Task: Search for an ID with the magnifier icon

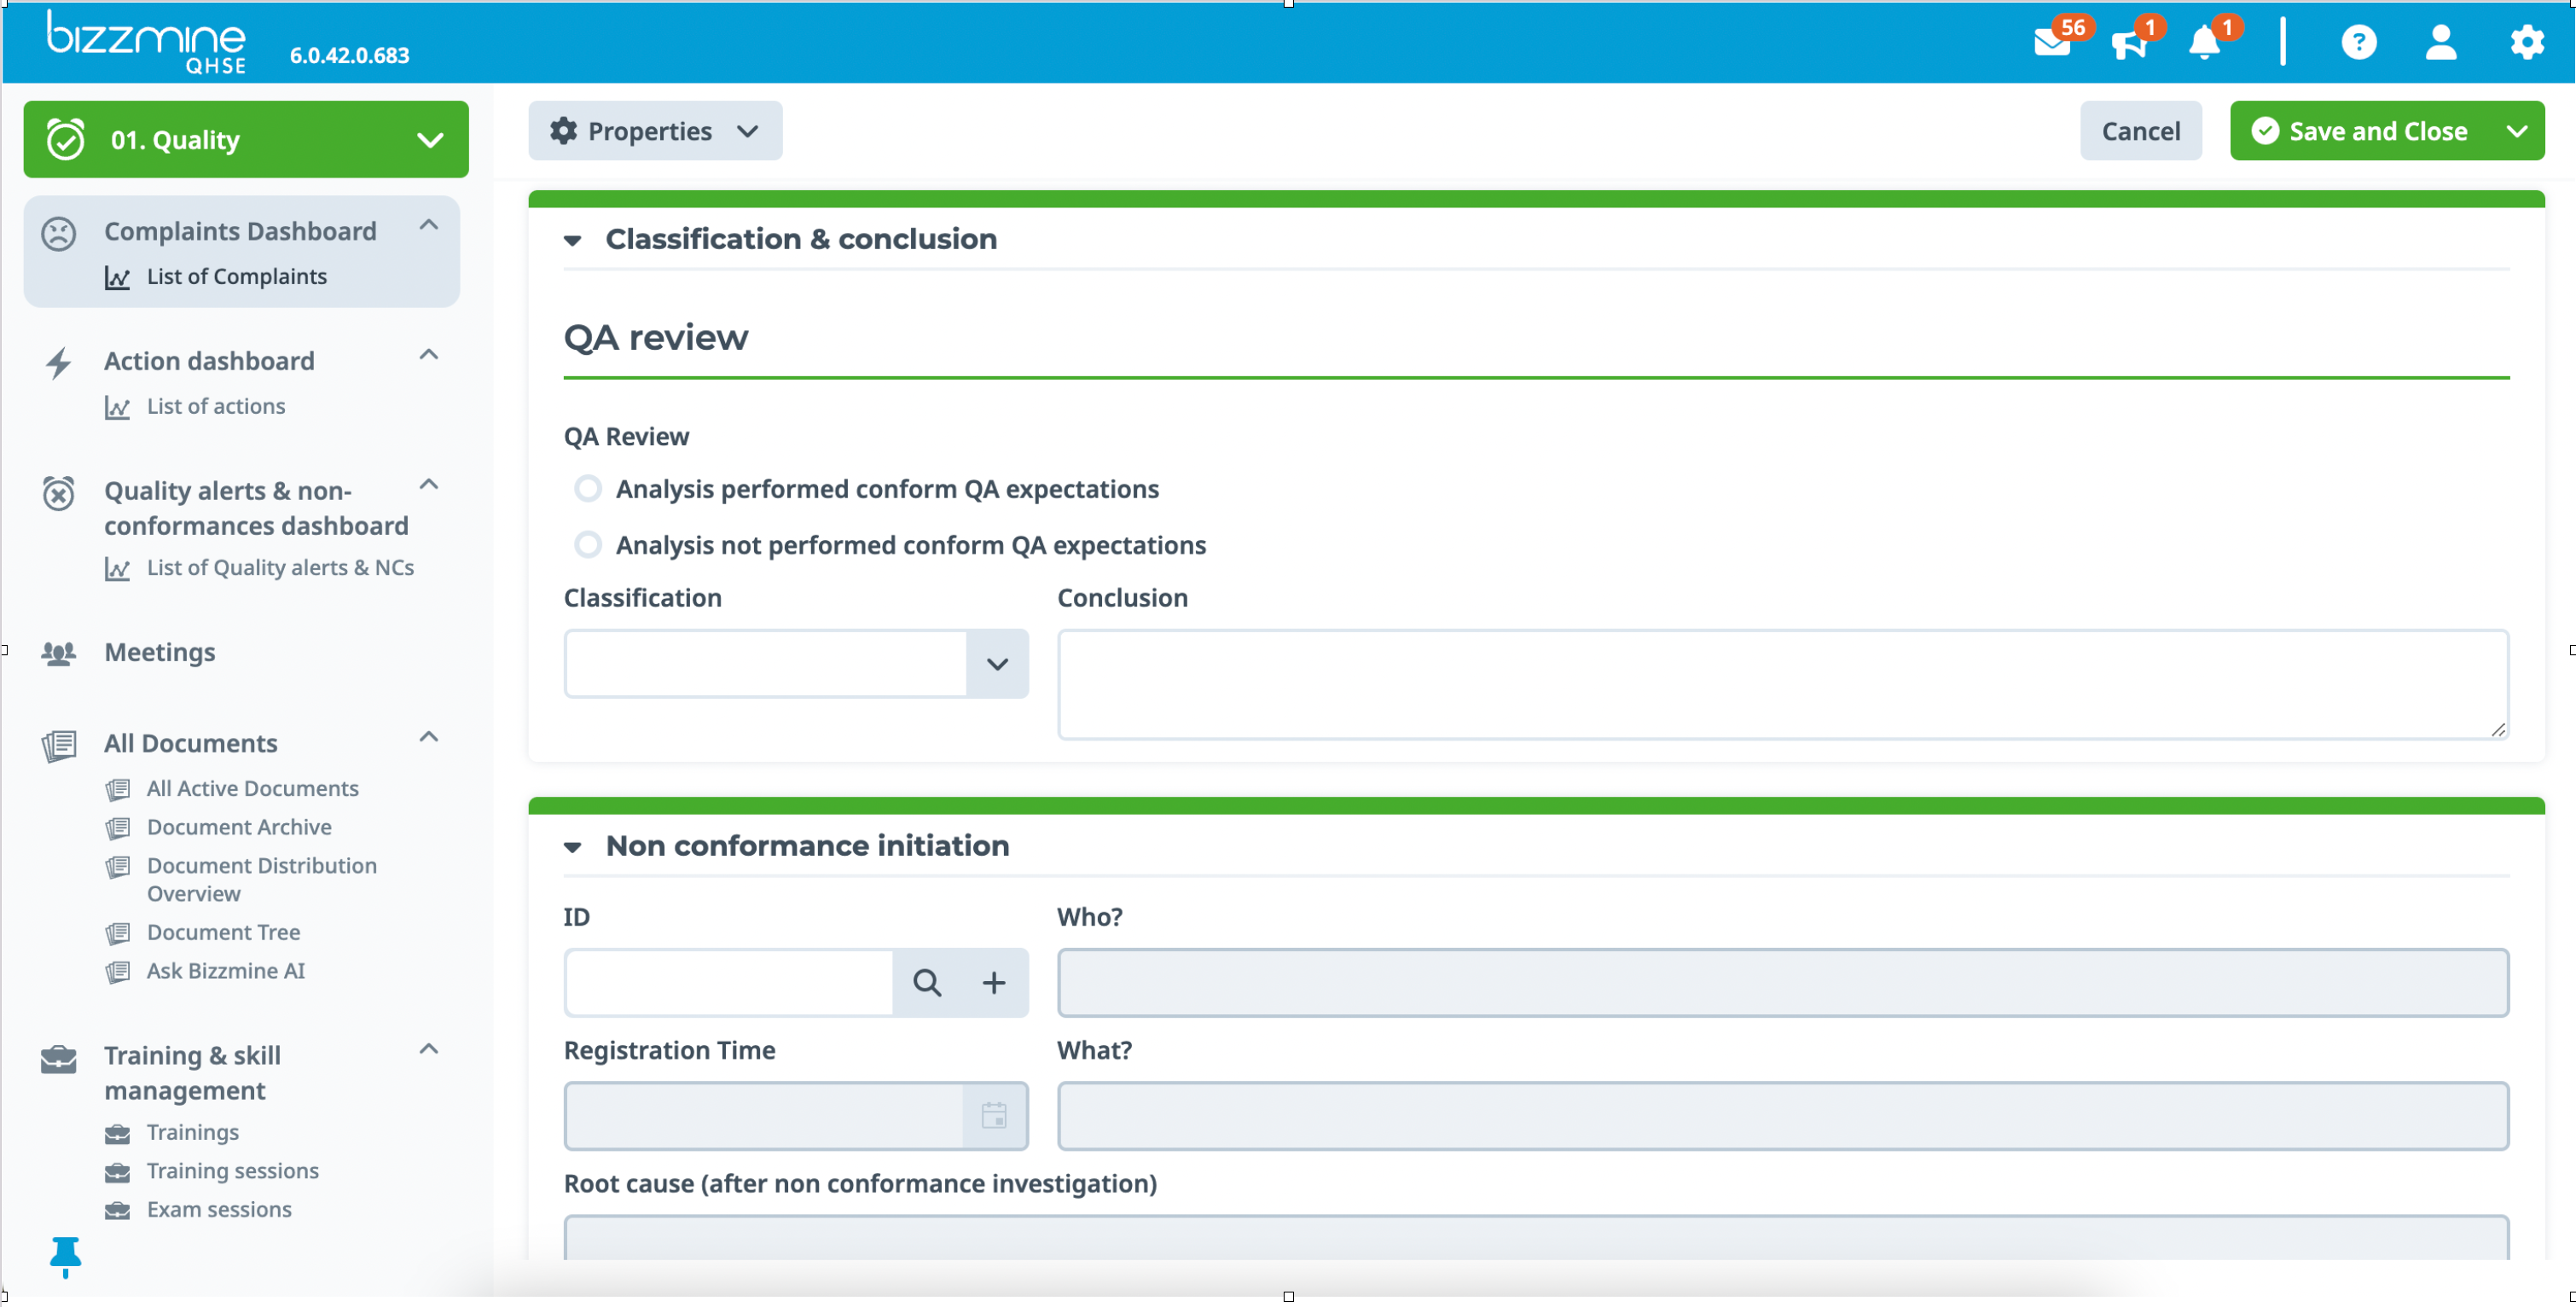Action: pos(928,982)
